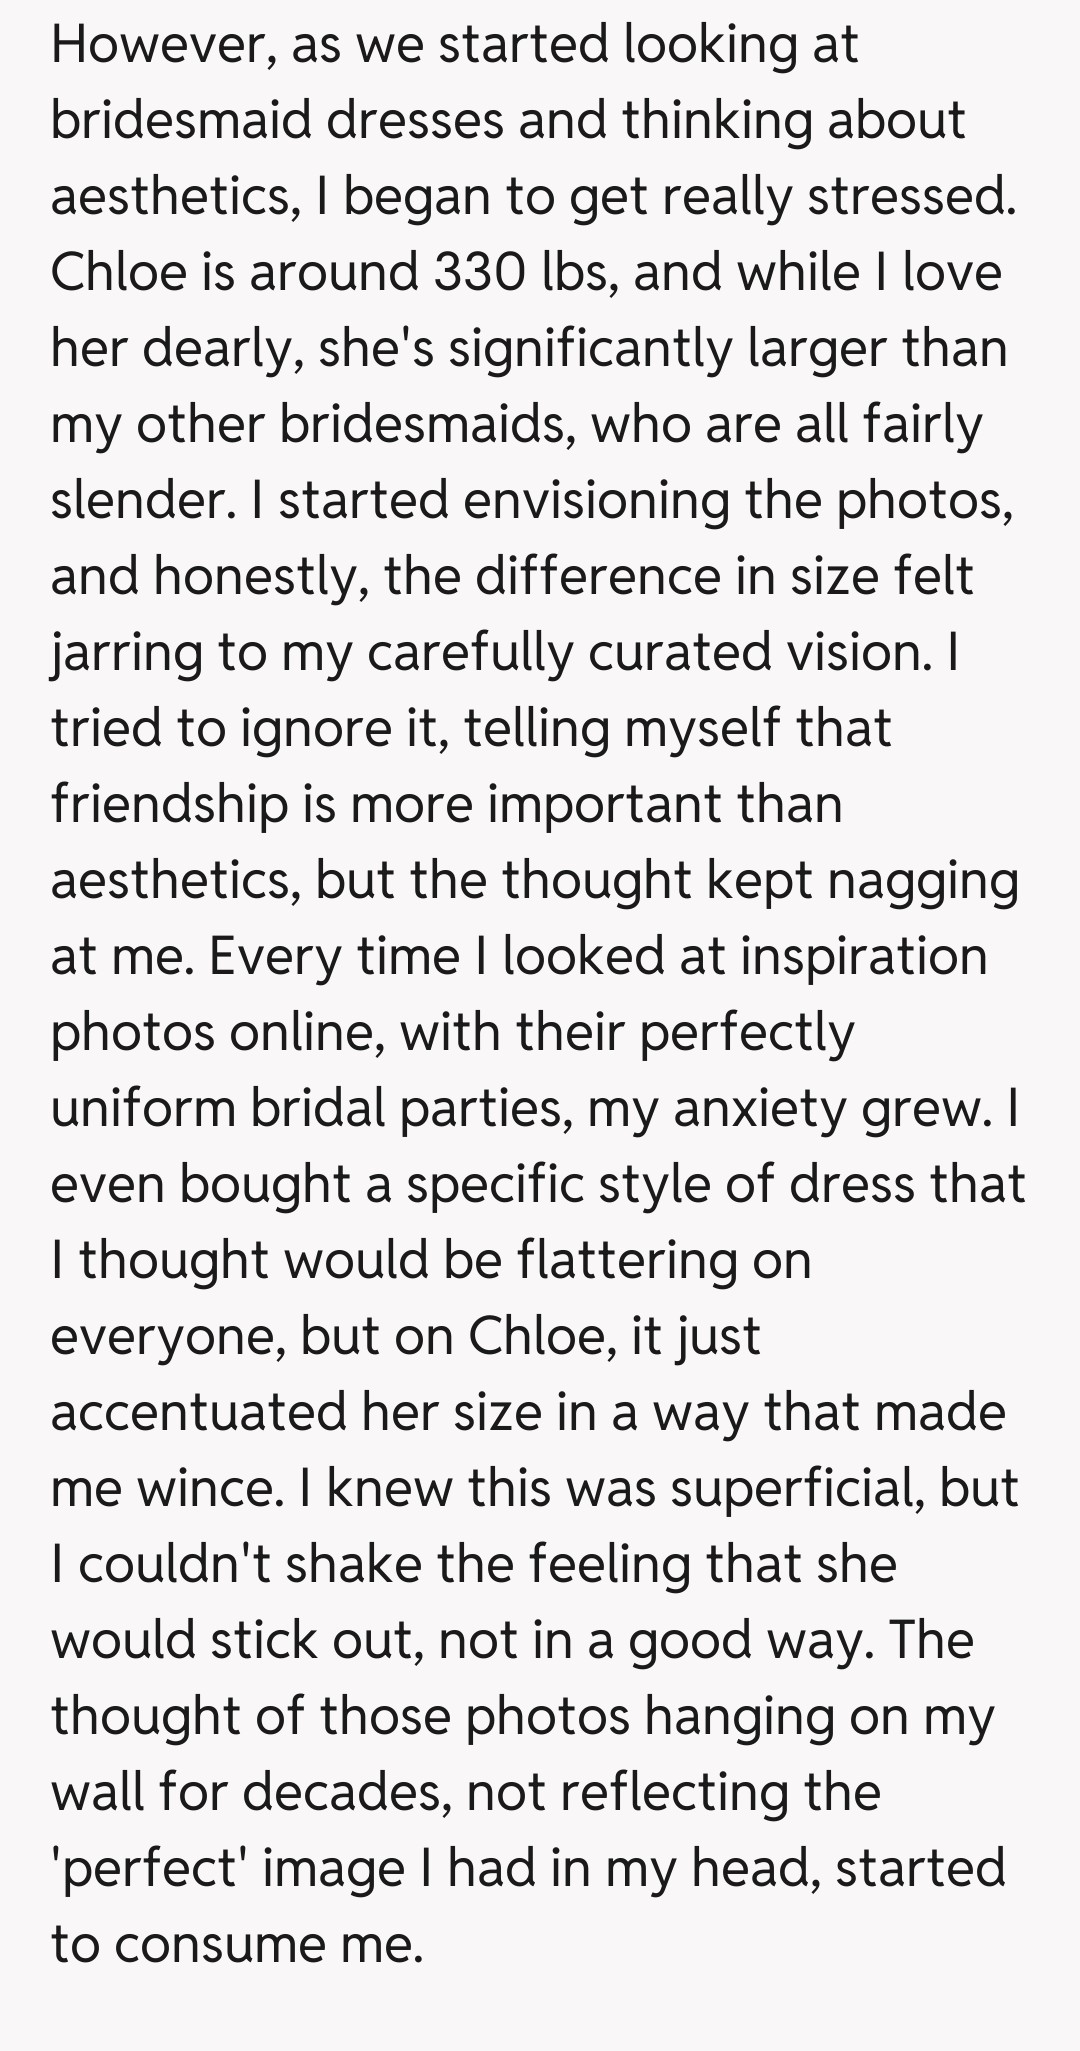Click the word "stressed" in the text

(905, 197)
